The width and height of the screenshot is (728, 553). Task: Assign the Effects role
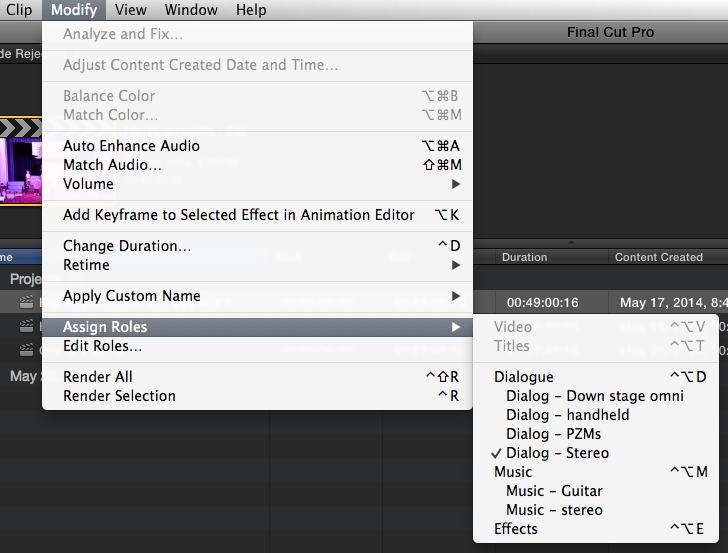[x=596, y=529]
